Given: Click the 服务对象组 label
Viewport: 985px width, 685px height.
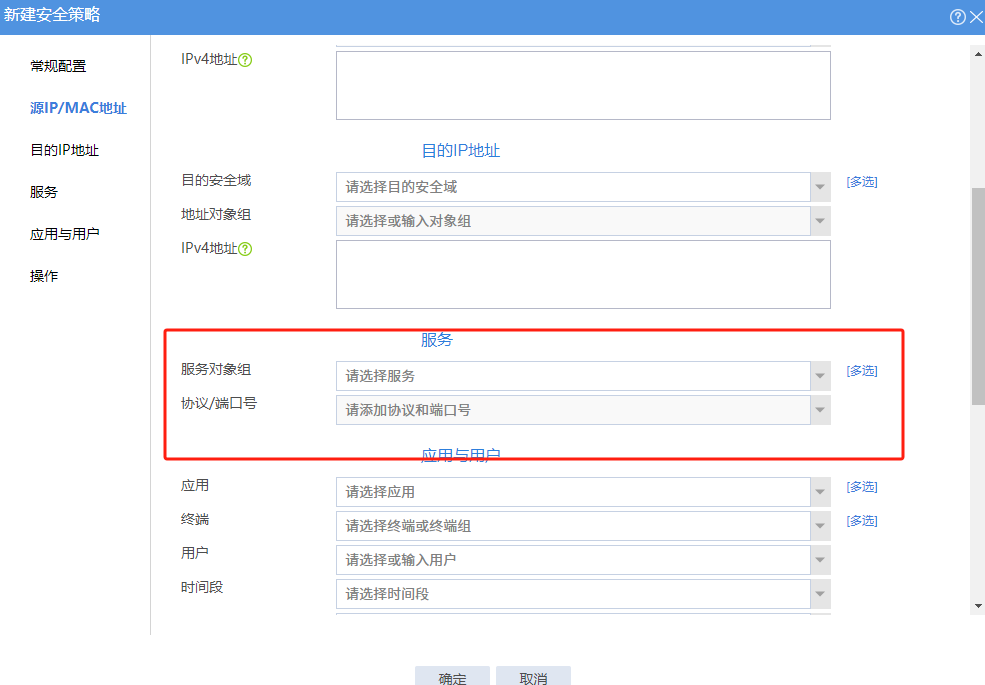Looking at the screenshot, I should 216,370.
